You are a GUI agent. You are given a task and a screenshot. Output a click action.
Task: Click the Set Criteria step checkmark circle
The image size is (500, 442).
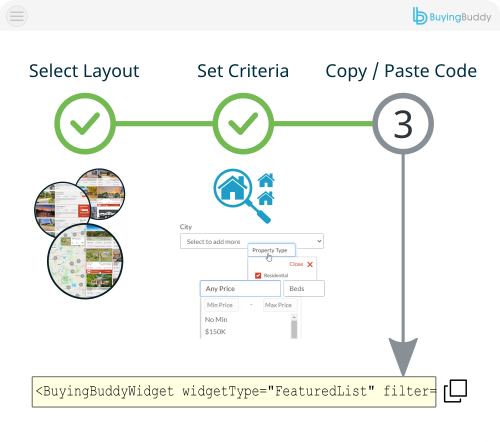243,124
